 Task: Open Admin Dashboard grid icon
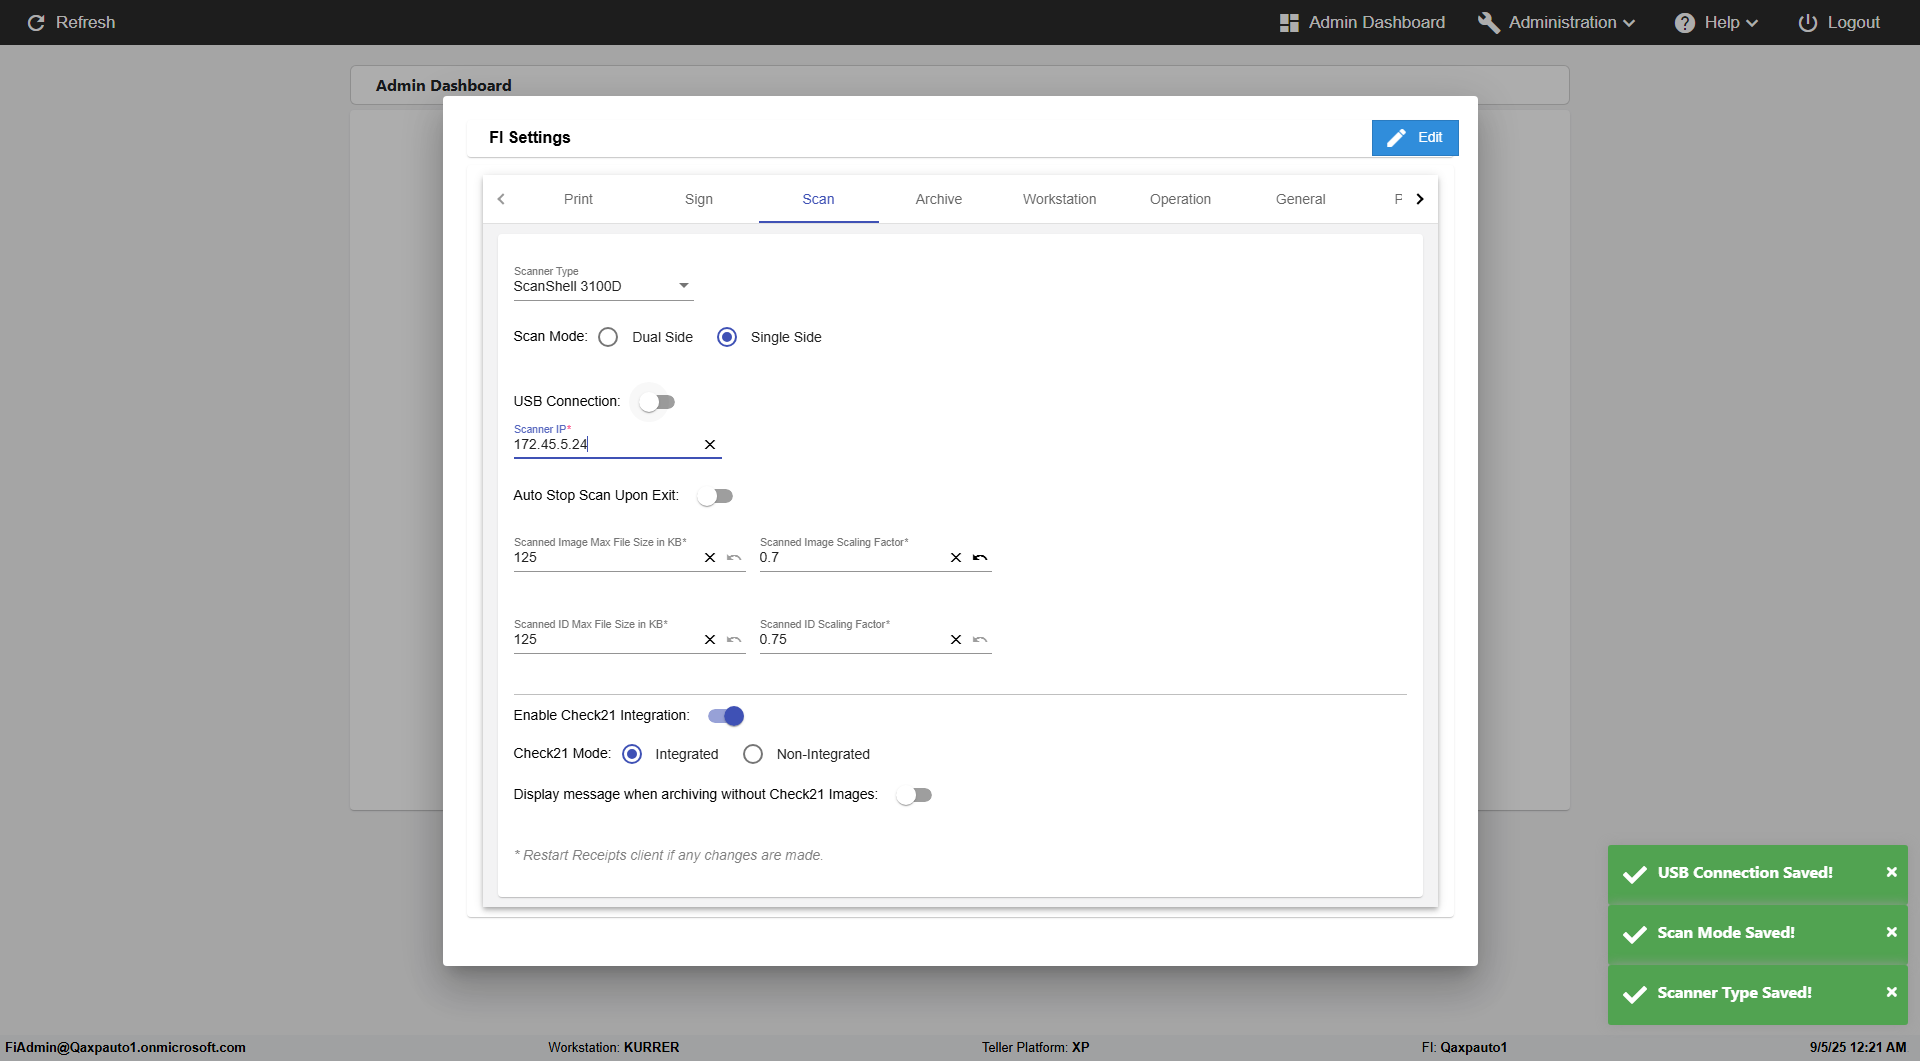pyautogui.click(x=1289, y=22)
